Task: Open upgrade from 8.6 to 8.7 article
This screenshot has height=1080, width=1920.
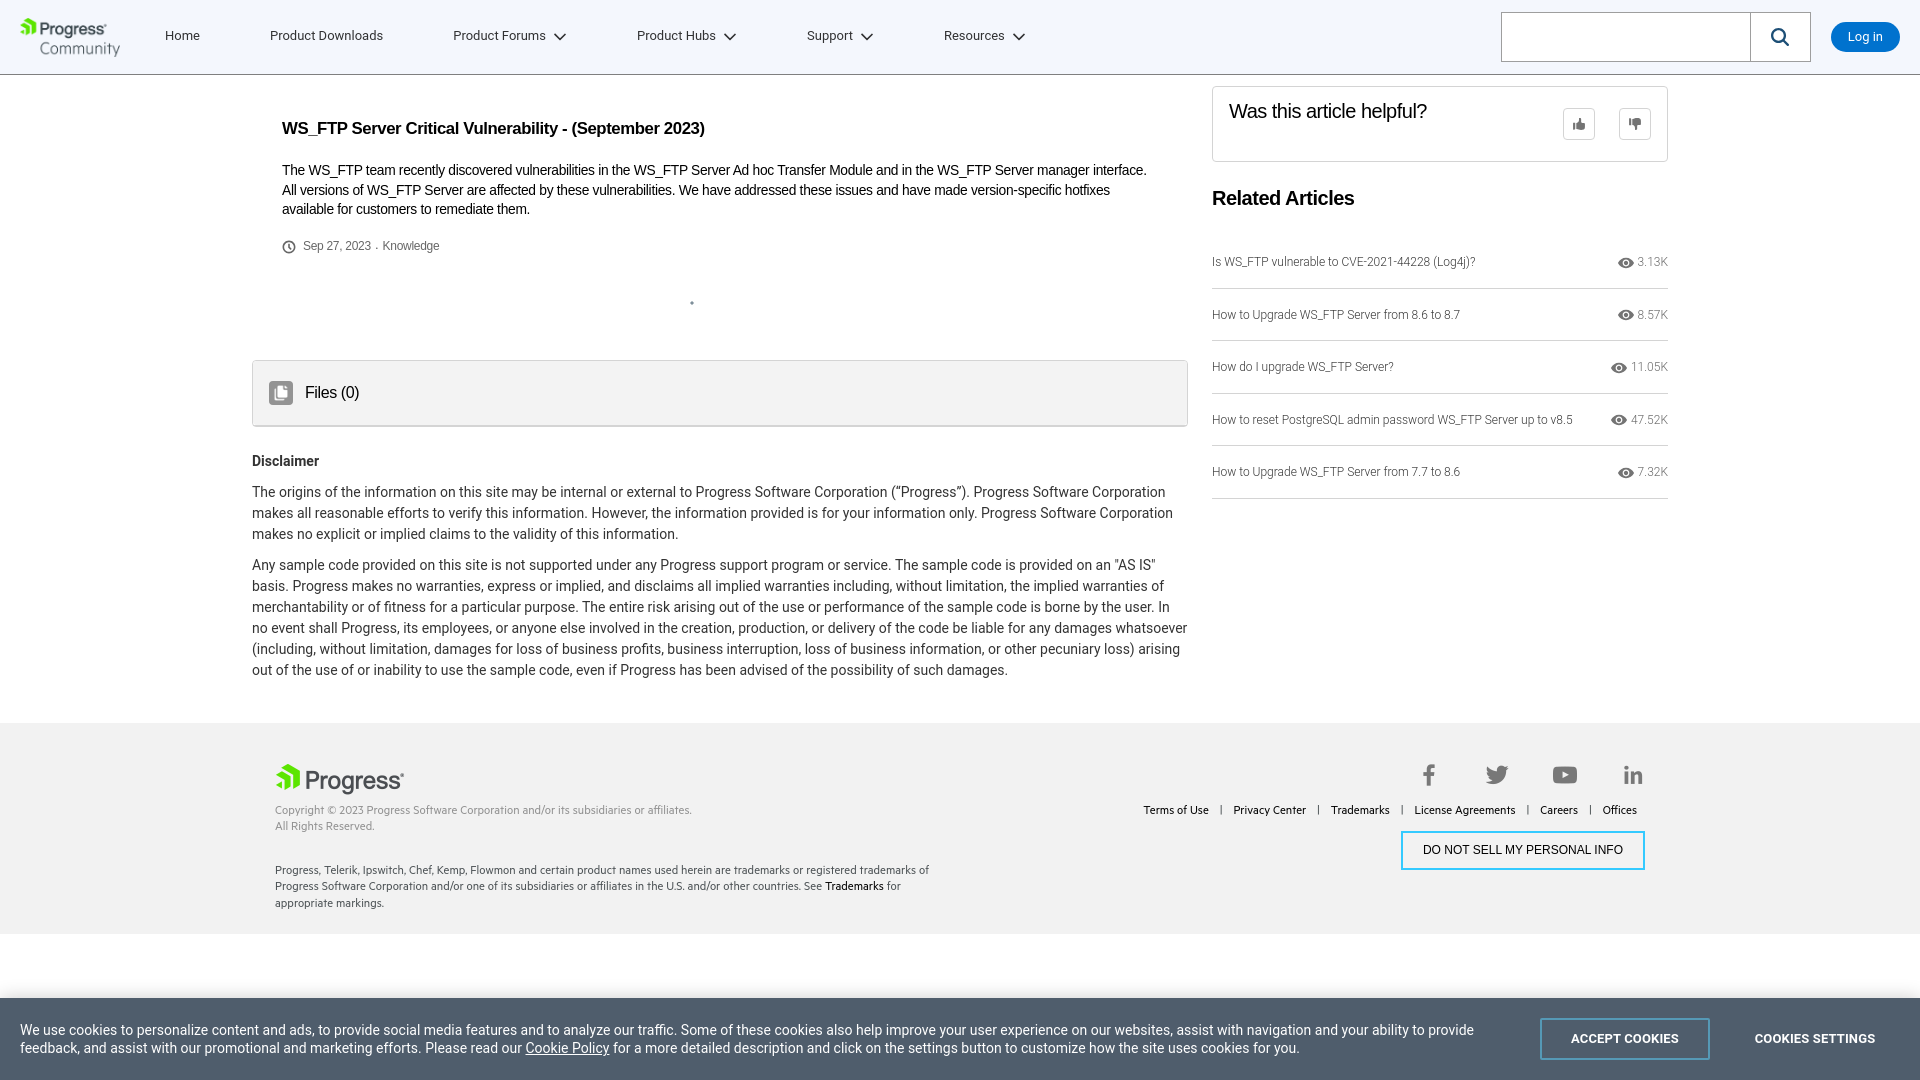Action: tap(1335, 315)
